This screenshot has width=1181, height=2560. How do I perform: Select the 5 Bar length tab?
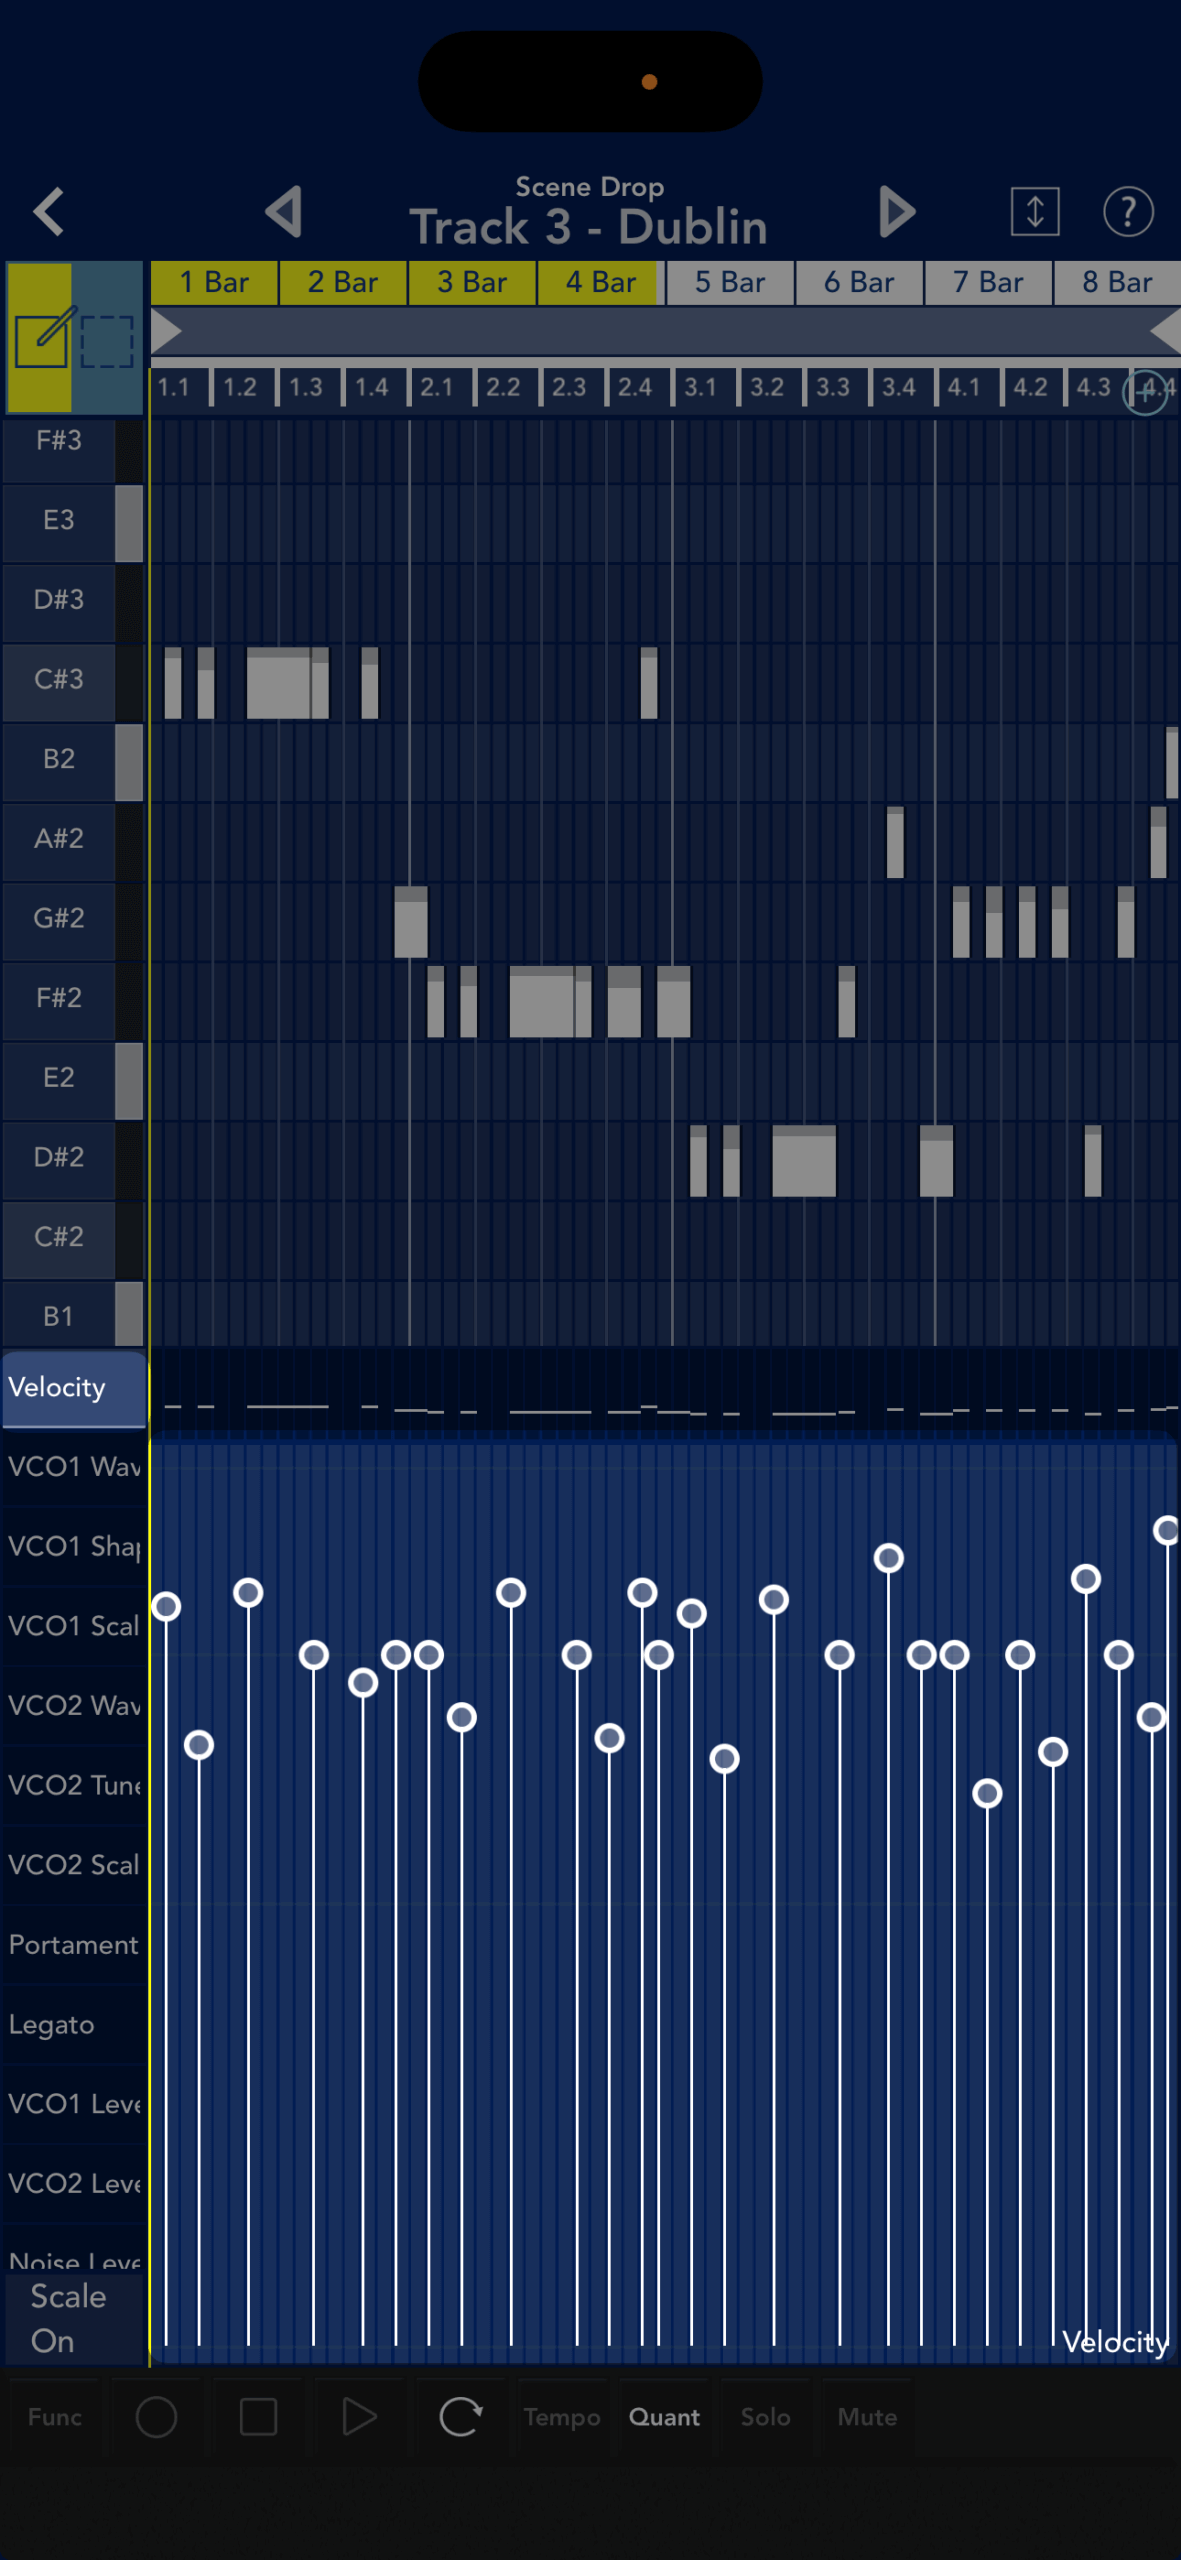tap(730, 283)
